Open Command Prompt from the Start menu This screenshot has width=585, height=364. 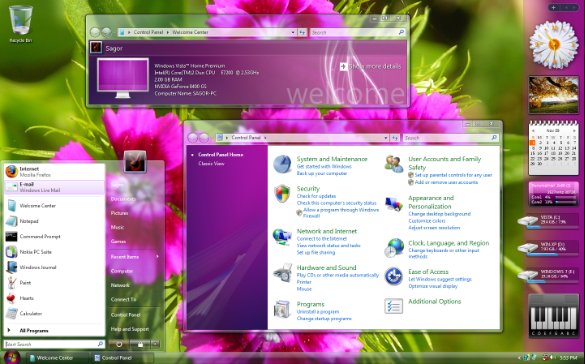[x=54, y=236]
